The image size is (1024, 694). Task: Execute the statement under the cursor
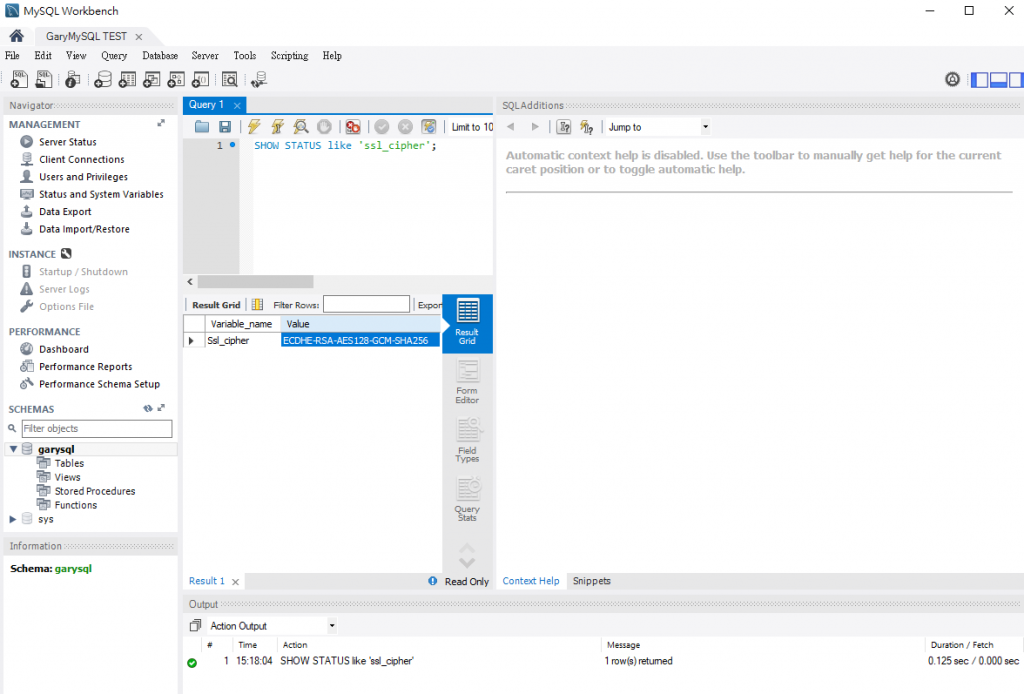coord(278,127)
